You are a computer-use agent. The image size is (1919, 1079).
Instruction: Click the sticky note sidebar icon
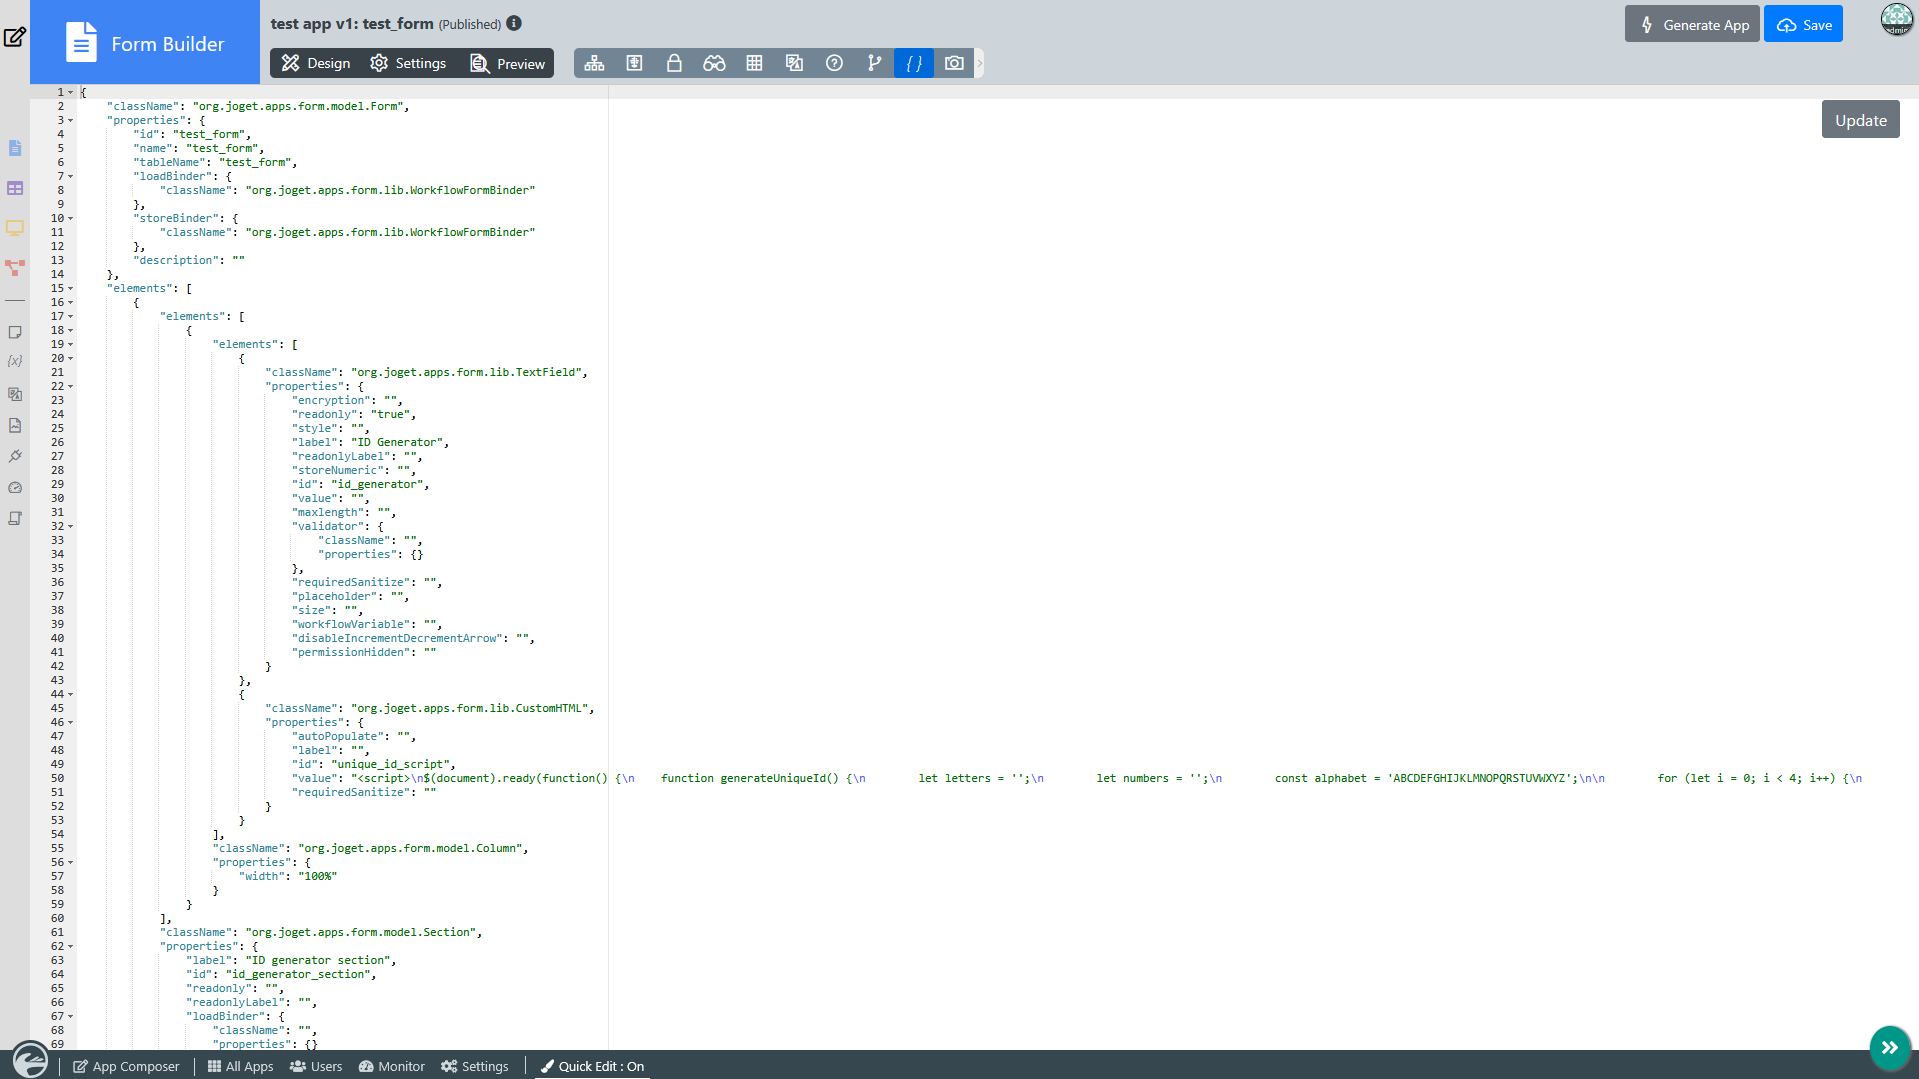click(15, 332)
